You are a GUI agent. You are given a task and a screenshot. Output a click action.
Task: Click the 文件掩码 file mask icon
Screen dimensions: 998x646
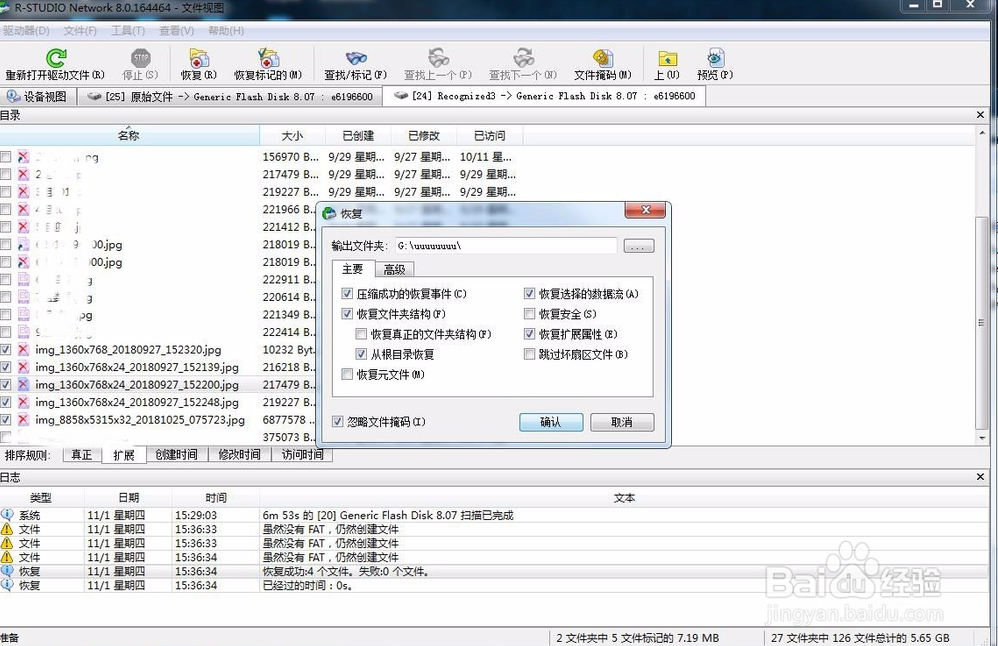(x=603, y=59)
